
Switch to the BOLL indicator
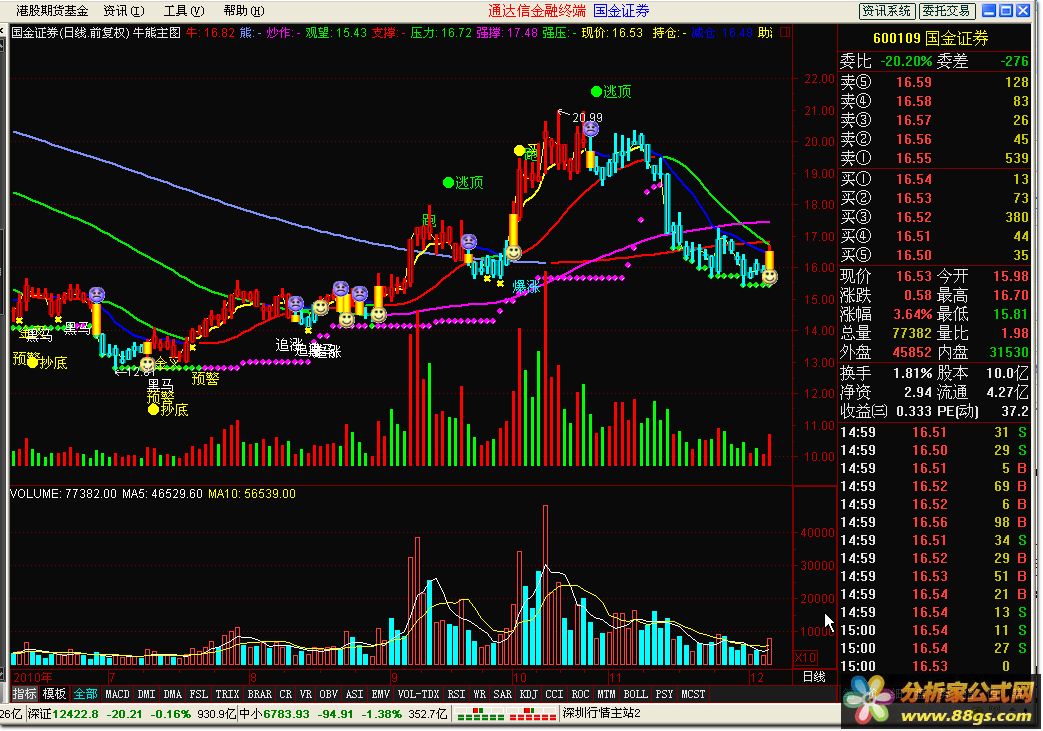click(x=635, y=694)
